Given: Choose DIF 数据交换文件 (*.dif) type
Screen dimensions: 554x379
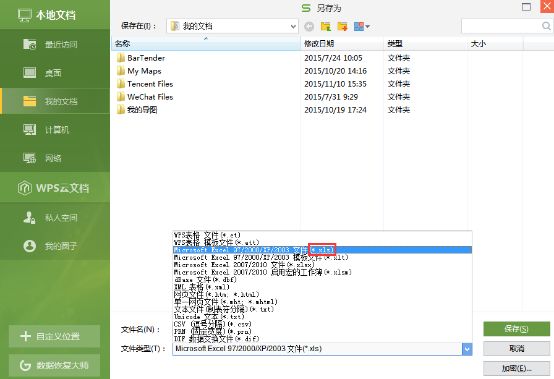Looking at the screenshot, I should tap(322, 338).
